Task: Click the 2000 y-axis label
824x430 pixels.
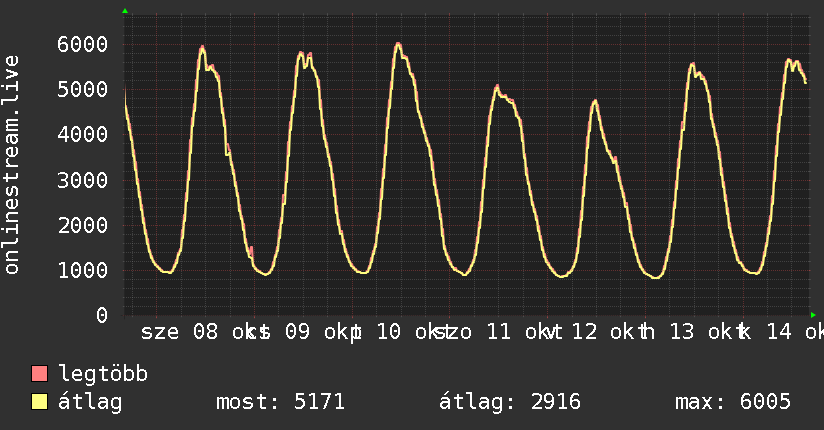Action: [x=83, y=226]
